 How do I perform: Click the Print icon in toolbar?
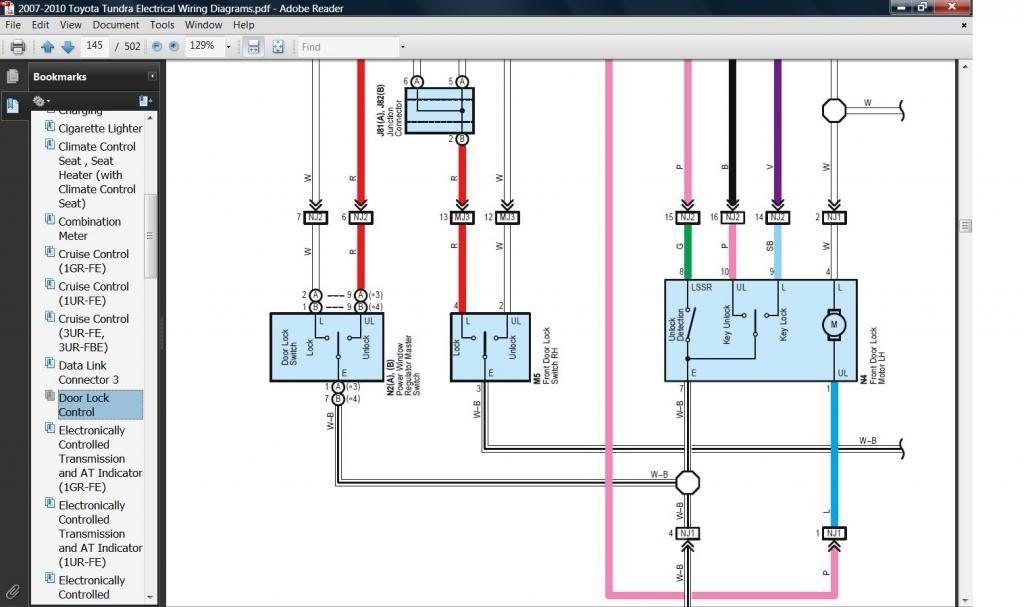[17, 47]
